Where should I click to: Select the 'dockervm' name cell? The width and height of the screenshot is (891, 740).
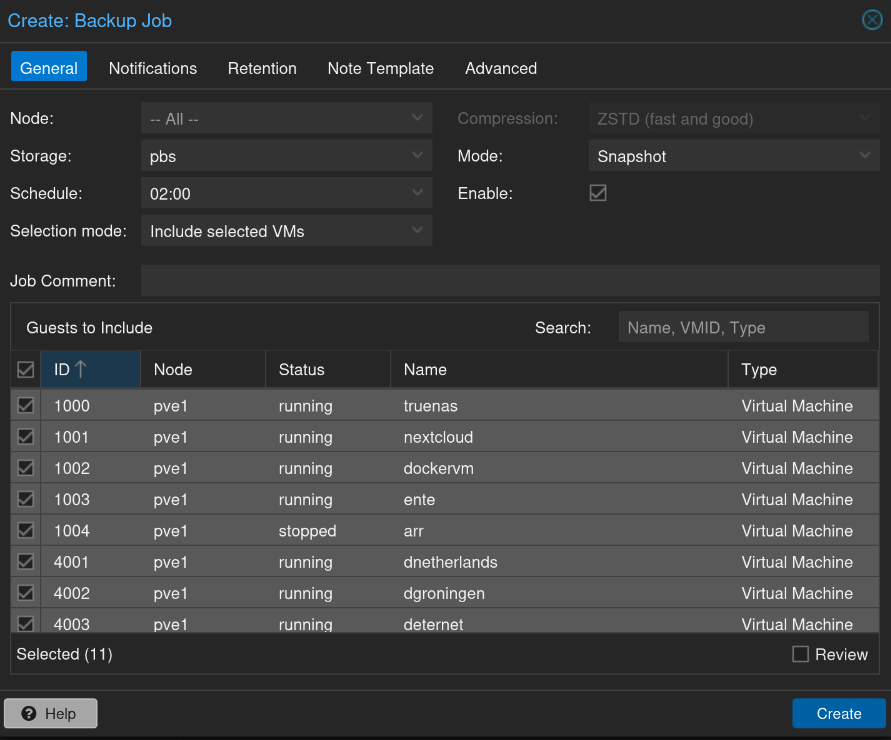559,468
